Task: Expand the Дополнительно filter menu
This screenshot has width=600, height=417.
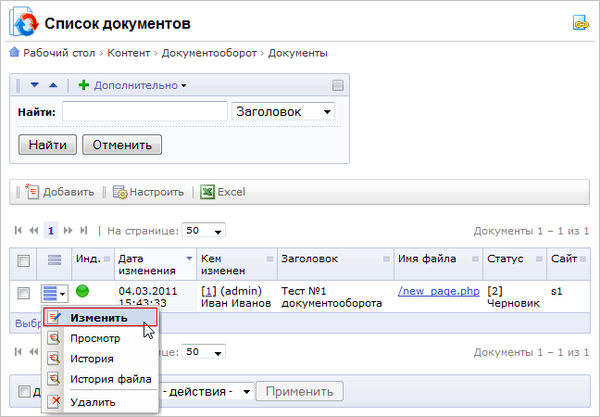Action: click(140, 86)
